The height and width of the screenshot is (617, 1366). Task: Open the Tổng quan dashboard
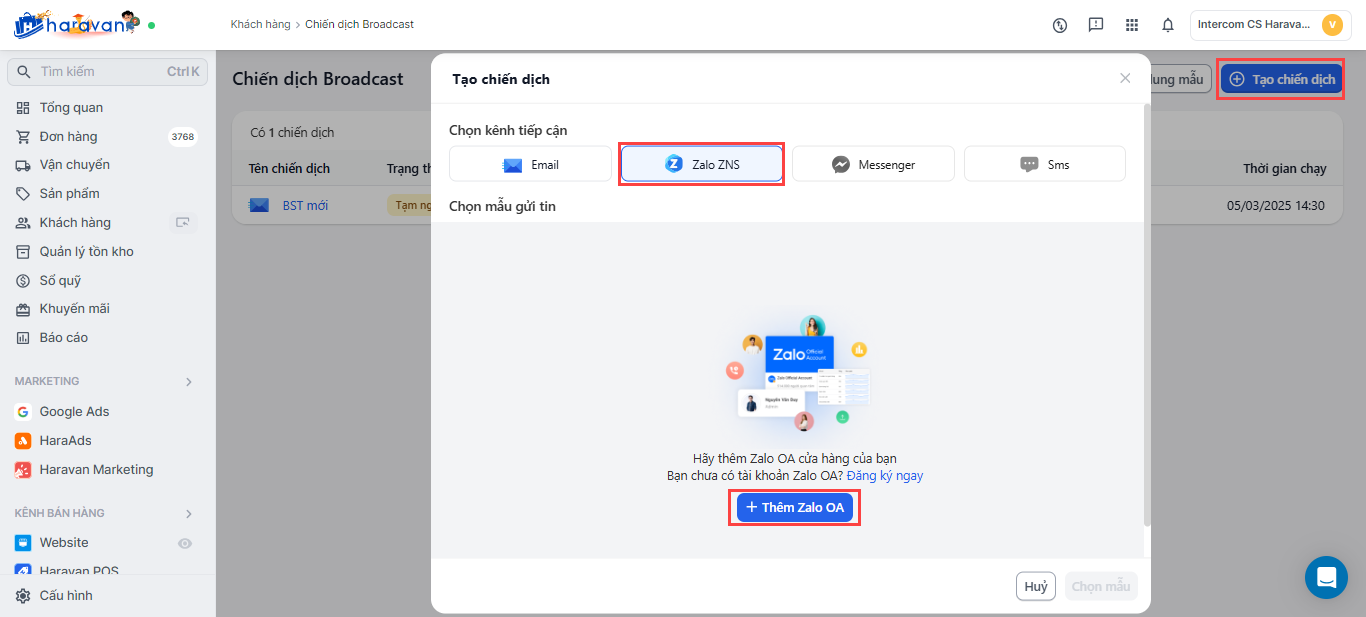click(x=71, y=107)
